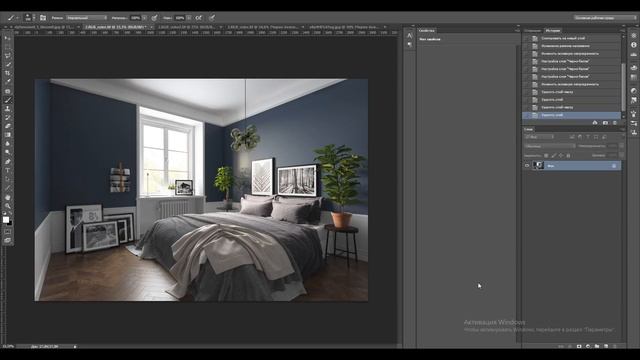Click the History panel scrollbar
This screenshot has width=640, height=360.
[623, 86]
